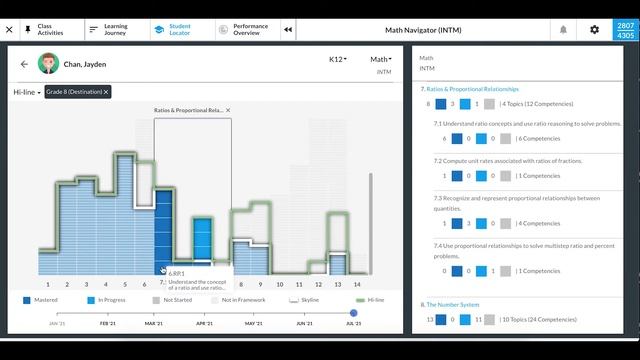Click the Student Locator graduation cap icon
640x360 pixels.
click(159, 29)
